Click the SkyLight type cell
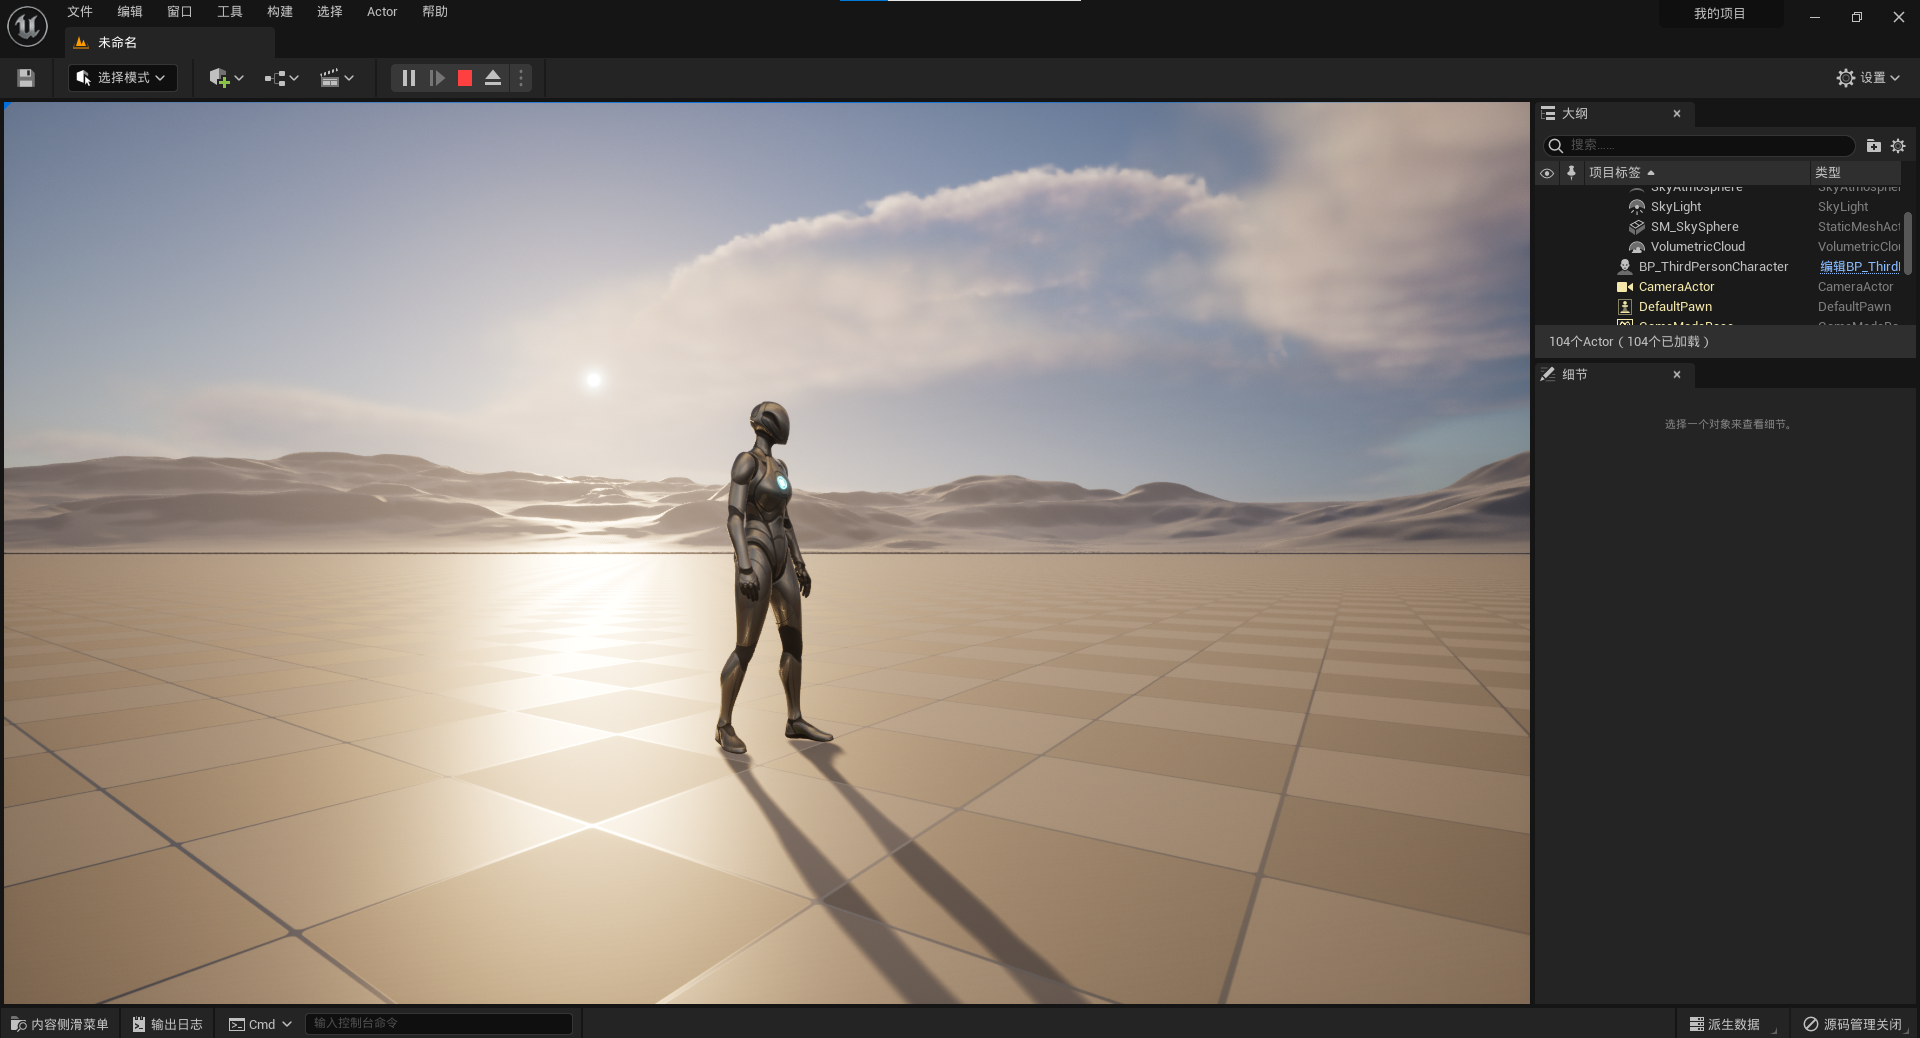 1843,207
